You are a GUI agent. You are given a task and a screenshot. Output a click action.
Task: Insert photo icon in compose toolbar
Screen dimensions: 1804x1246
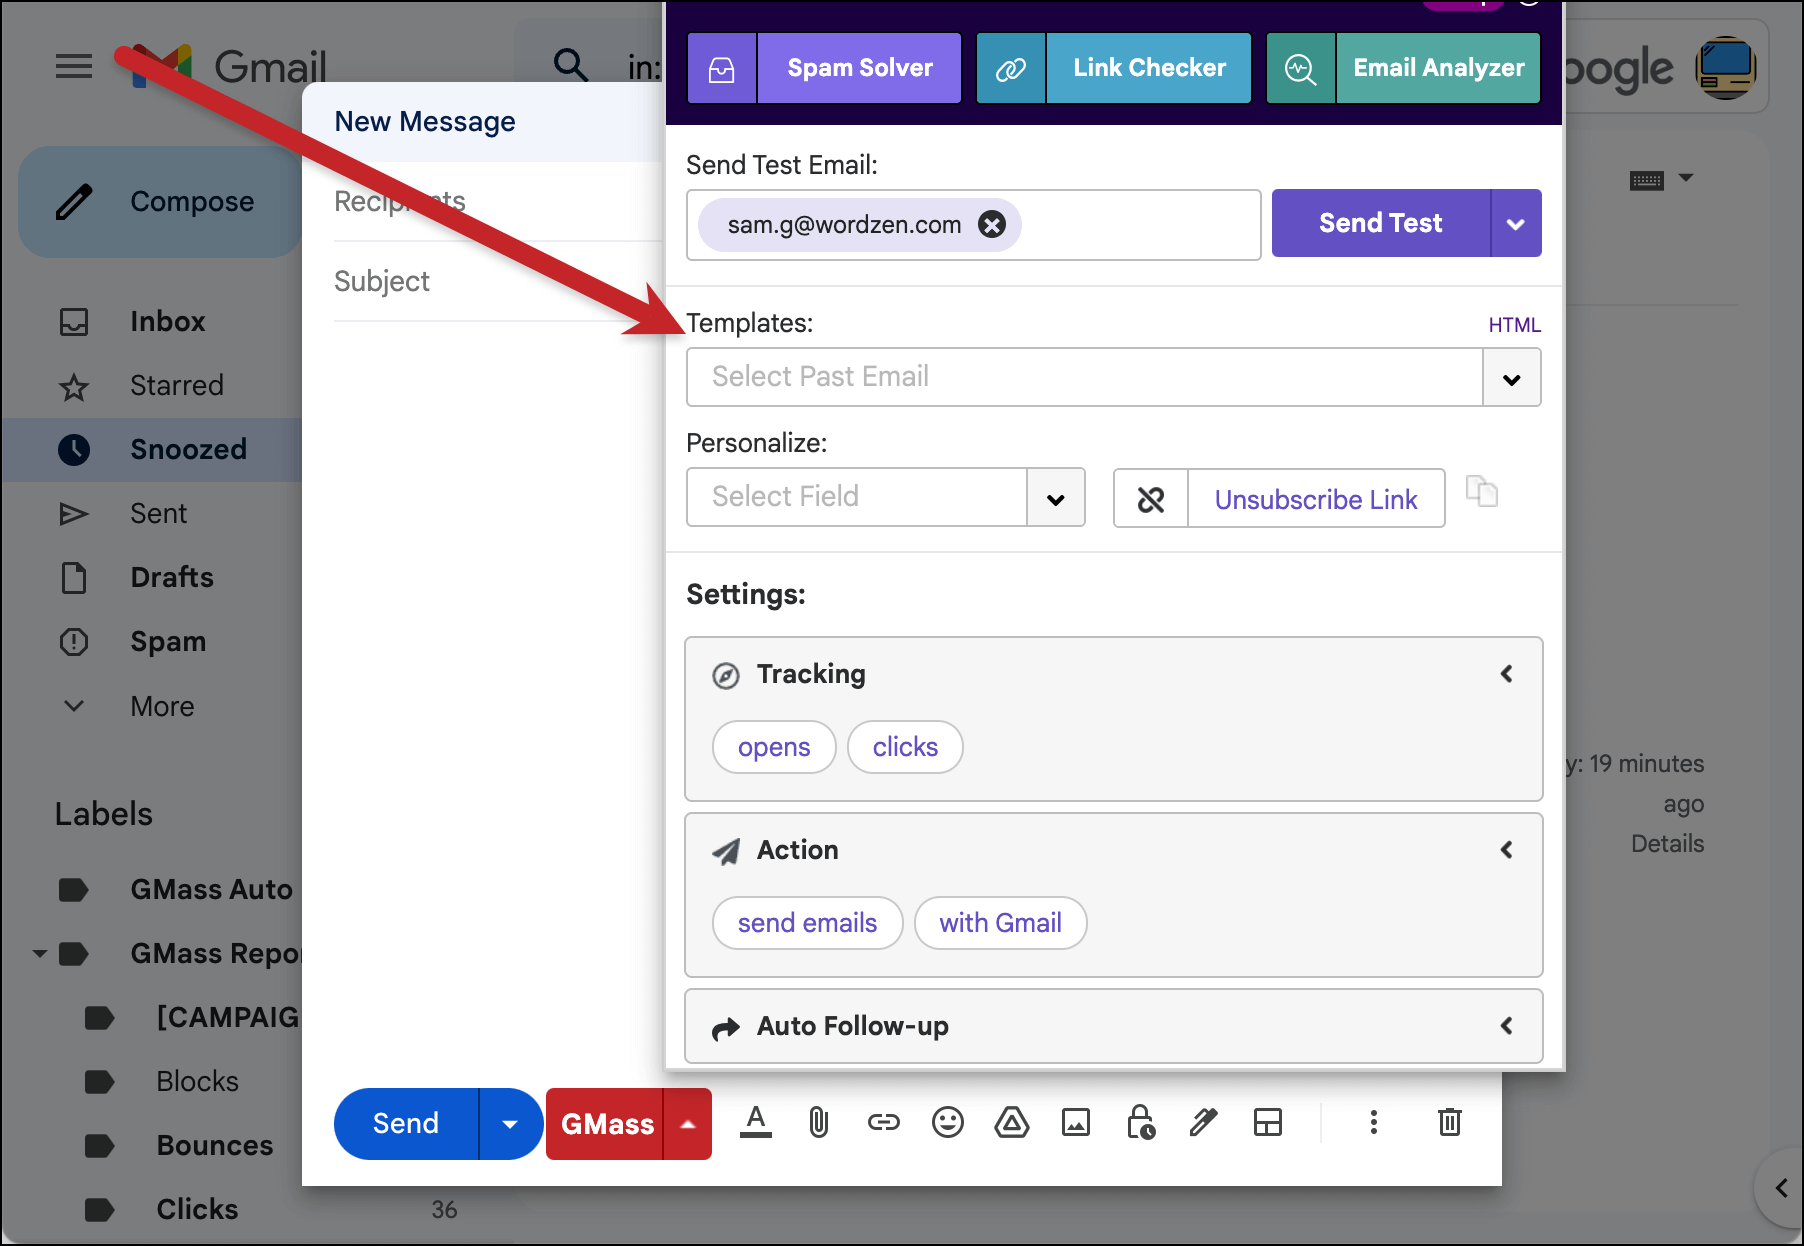pos(1076,1122)
